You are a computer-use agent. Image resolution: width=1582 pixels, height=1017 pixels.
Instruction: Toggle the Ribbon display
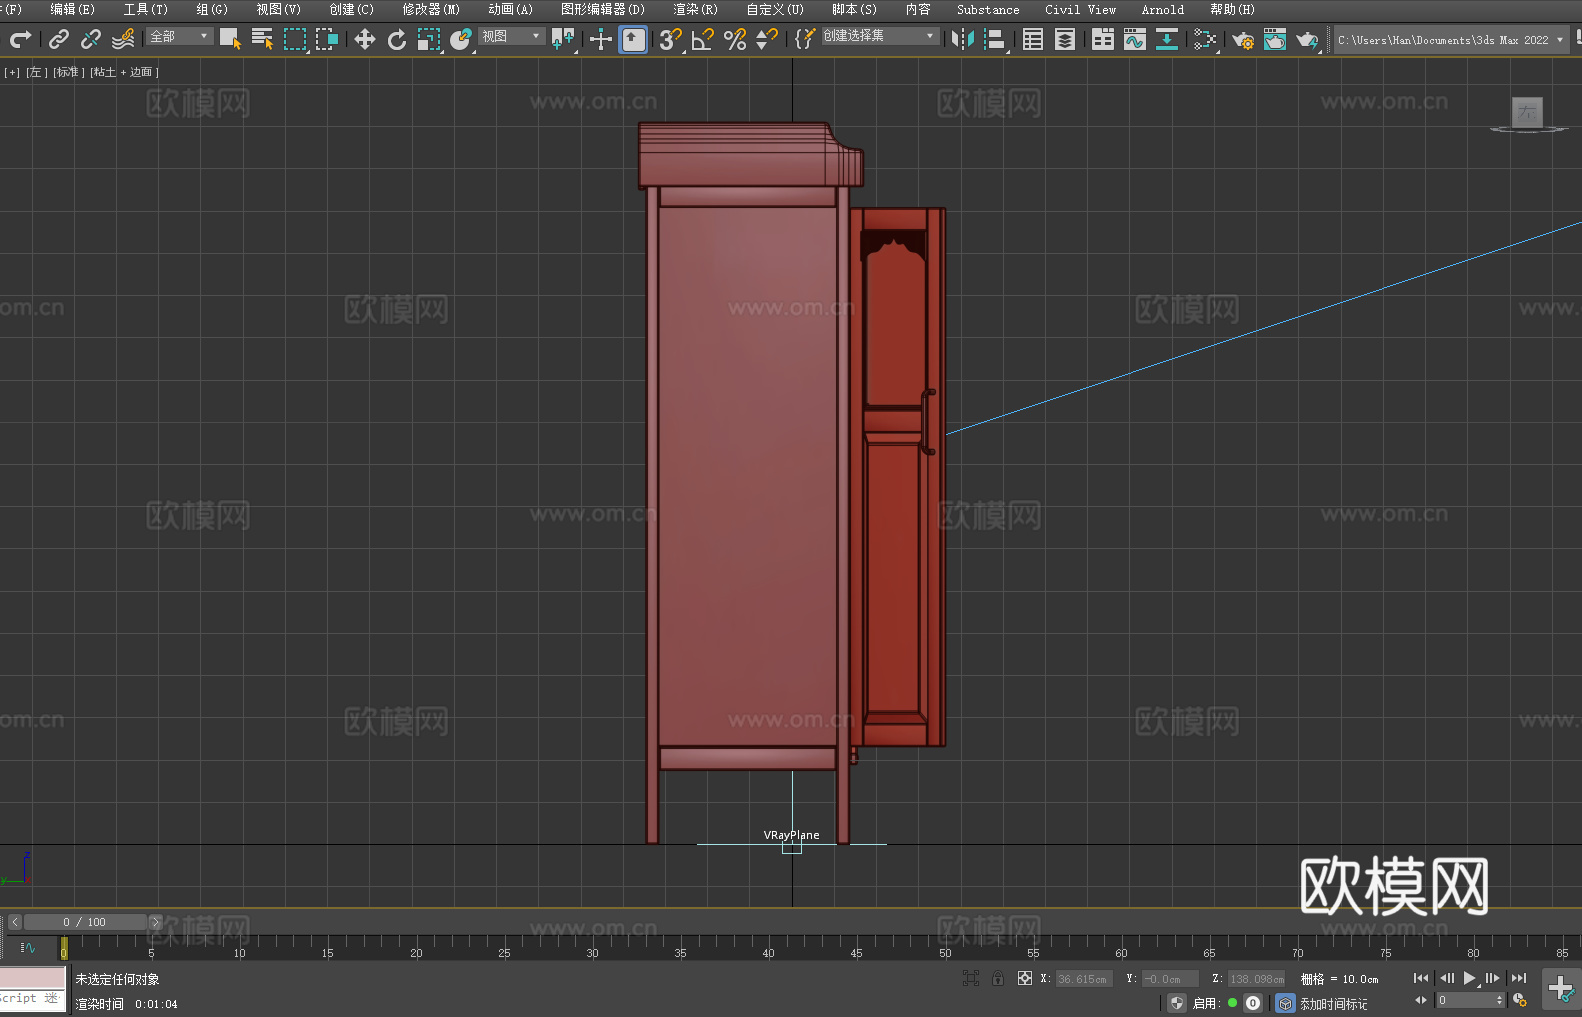tap(1103, 39)
